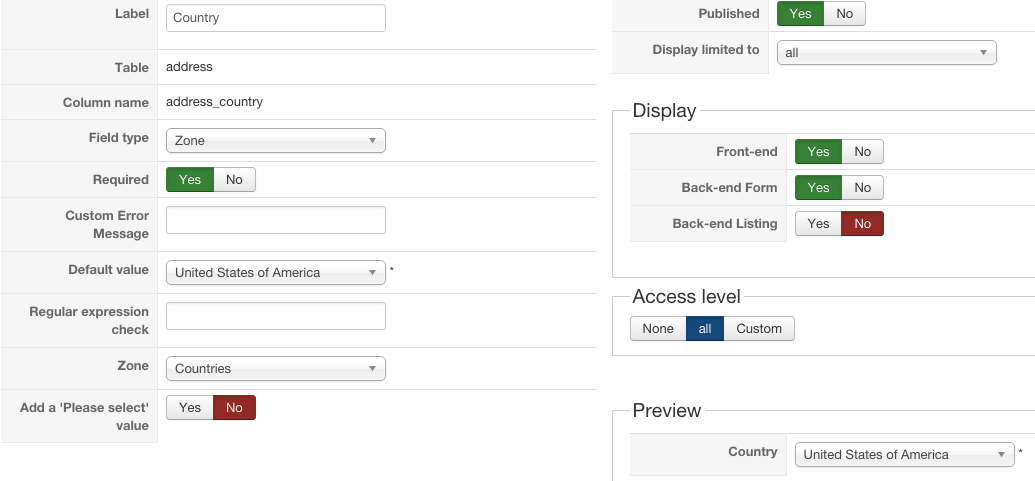Keep 'Please select' value as No
Image resolution: width=1035 pixels, height=481 pixels.
coord(234,408)
